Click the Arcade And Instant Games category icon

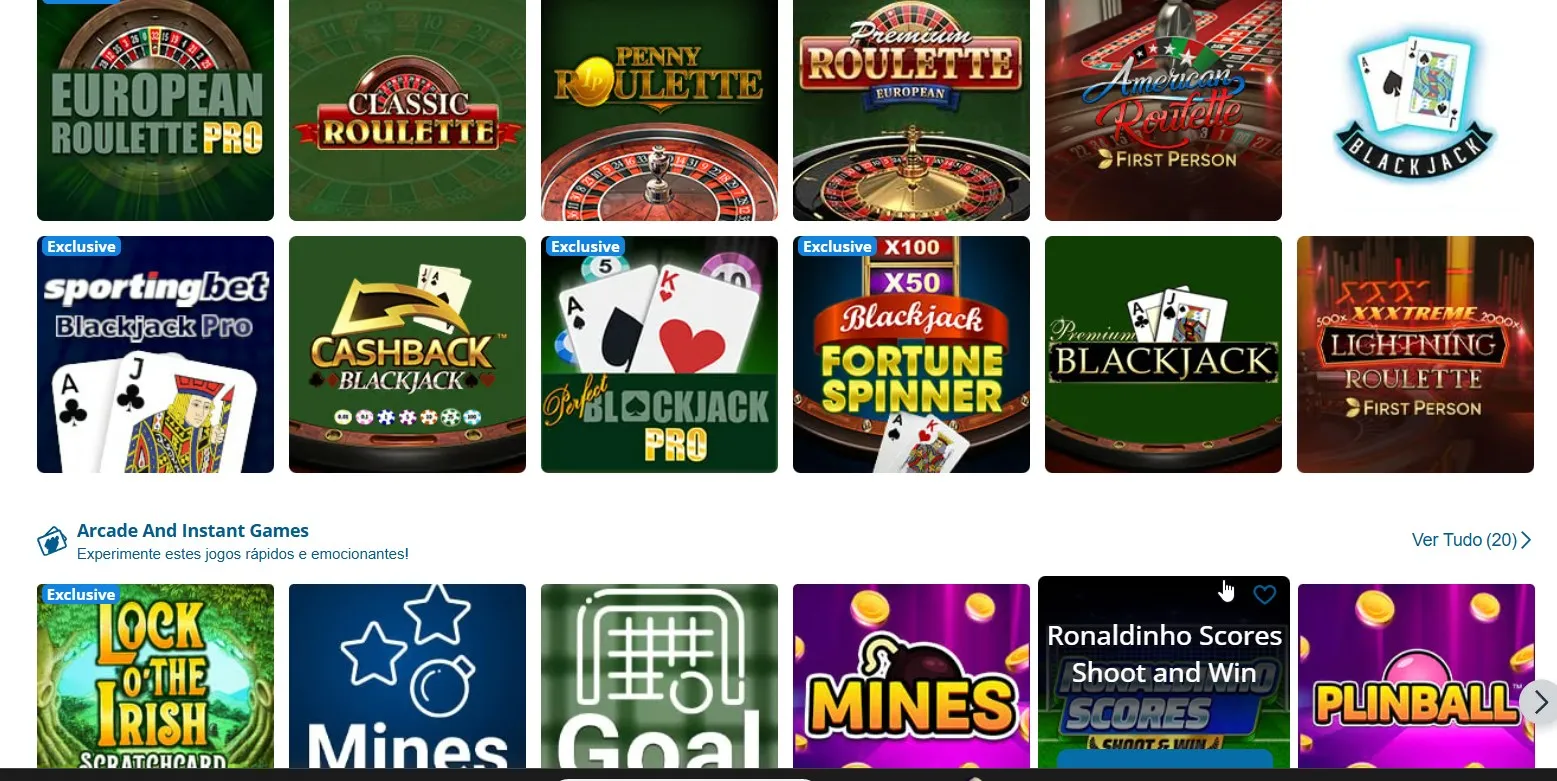[x=52, y=541]
